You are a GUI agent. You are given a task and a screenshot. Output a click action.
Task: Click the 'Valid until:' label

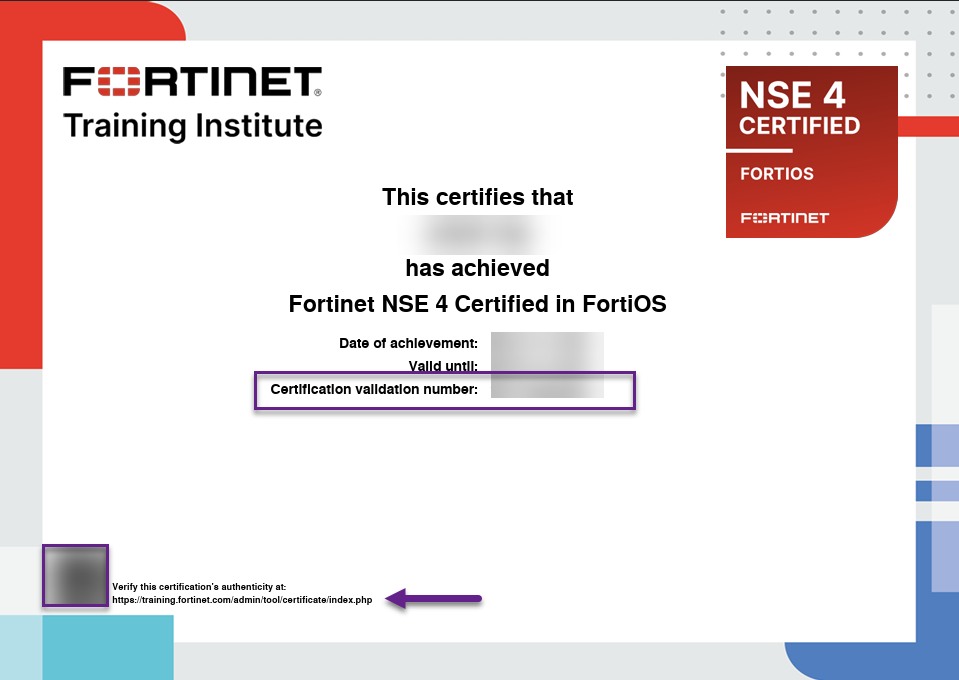(x=443, y=366)
